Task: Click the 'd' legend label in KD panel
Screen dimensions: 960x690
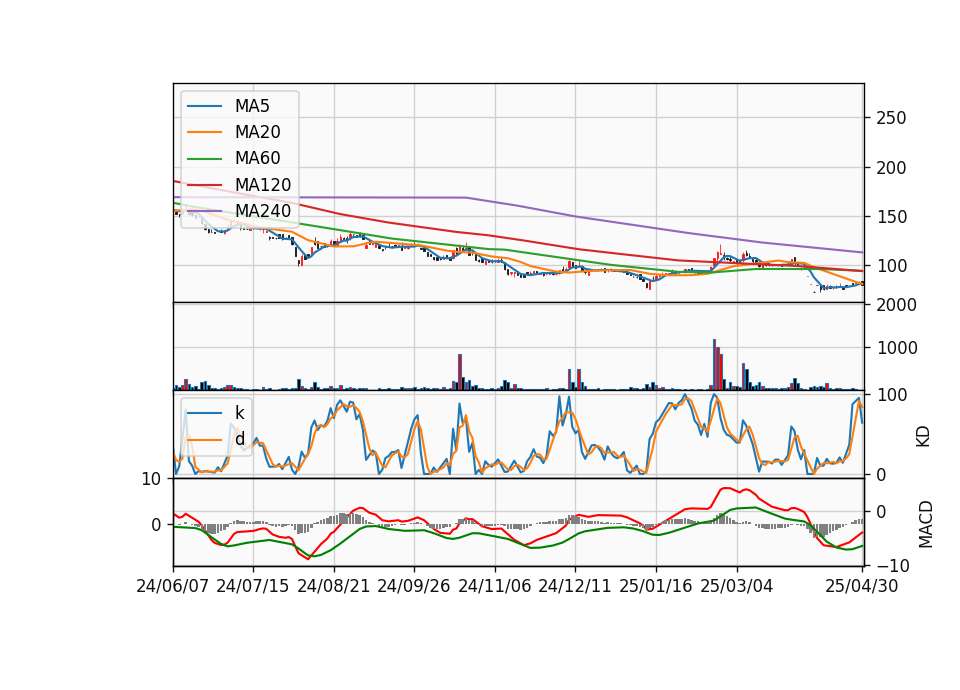Action: 240,439
